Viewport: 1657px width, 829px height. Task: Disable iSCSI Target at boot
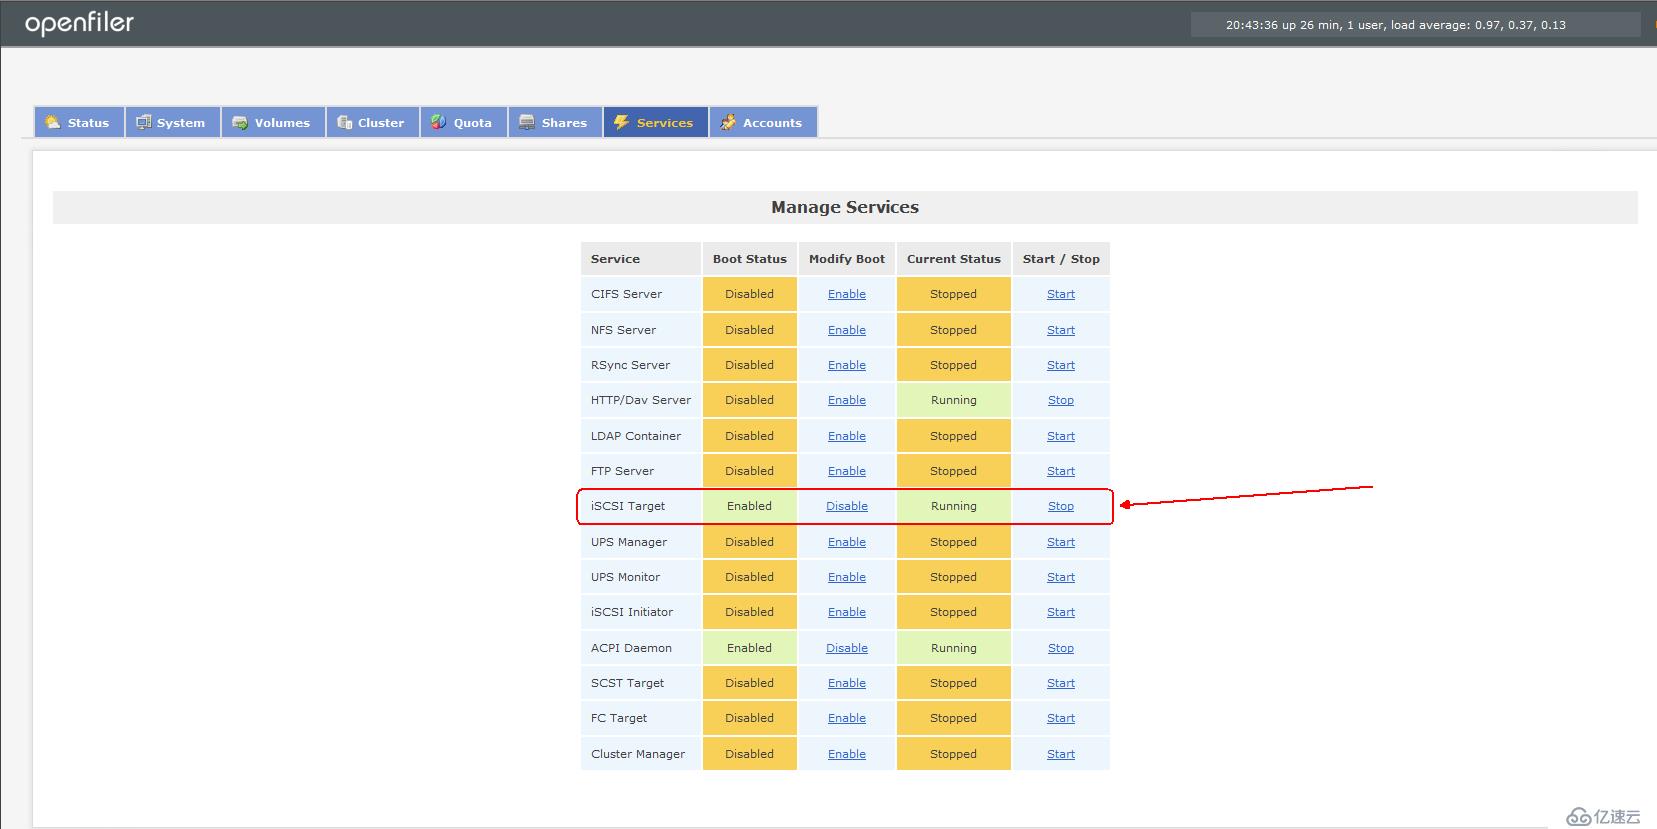tap(847, 506)
